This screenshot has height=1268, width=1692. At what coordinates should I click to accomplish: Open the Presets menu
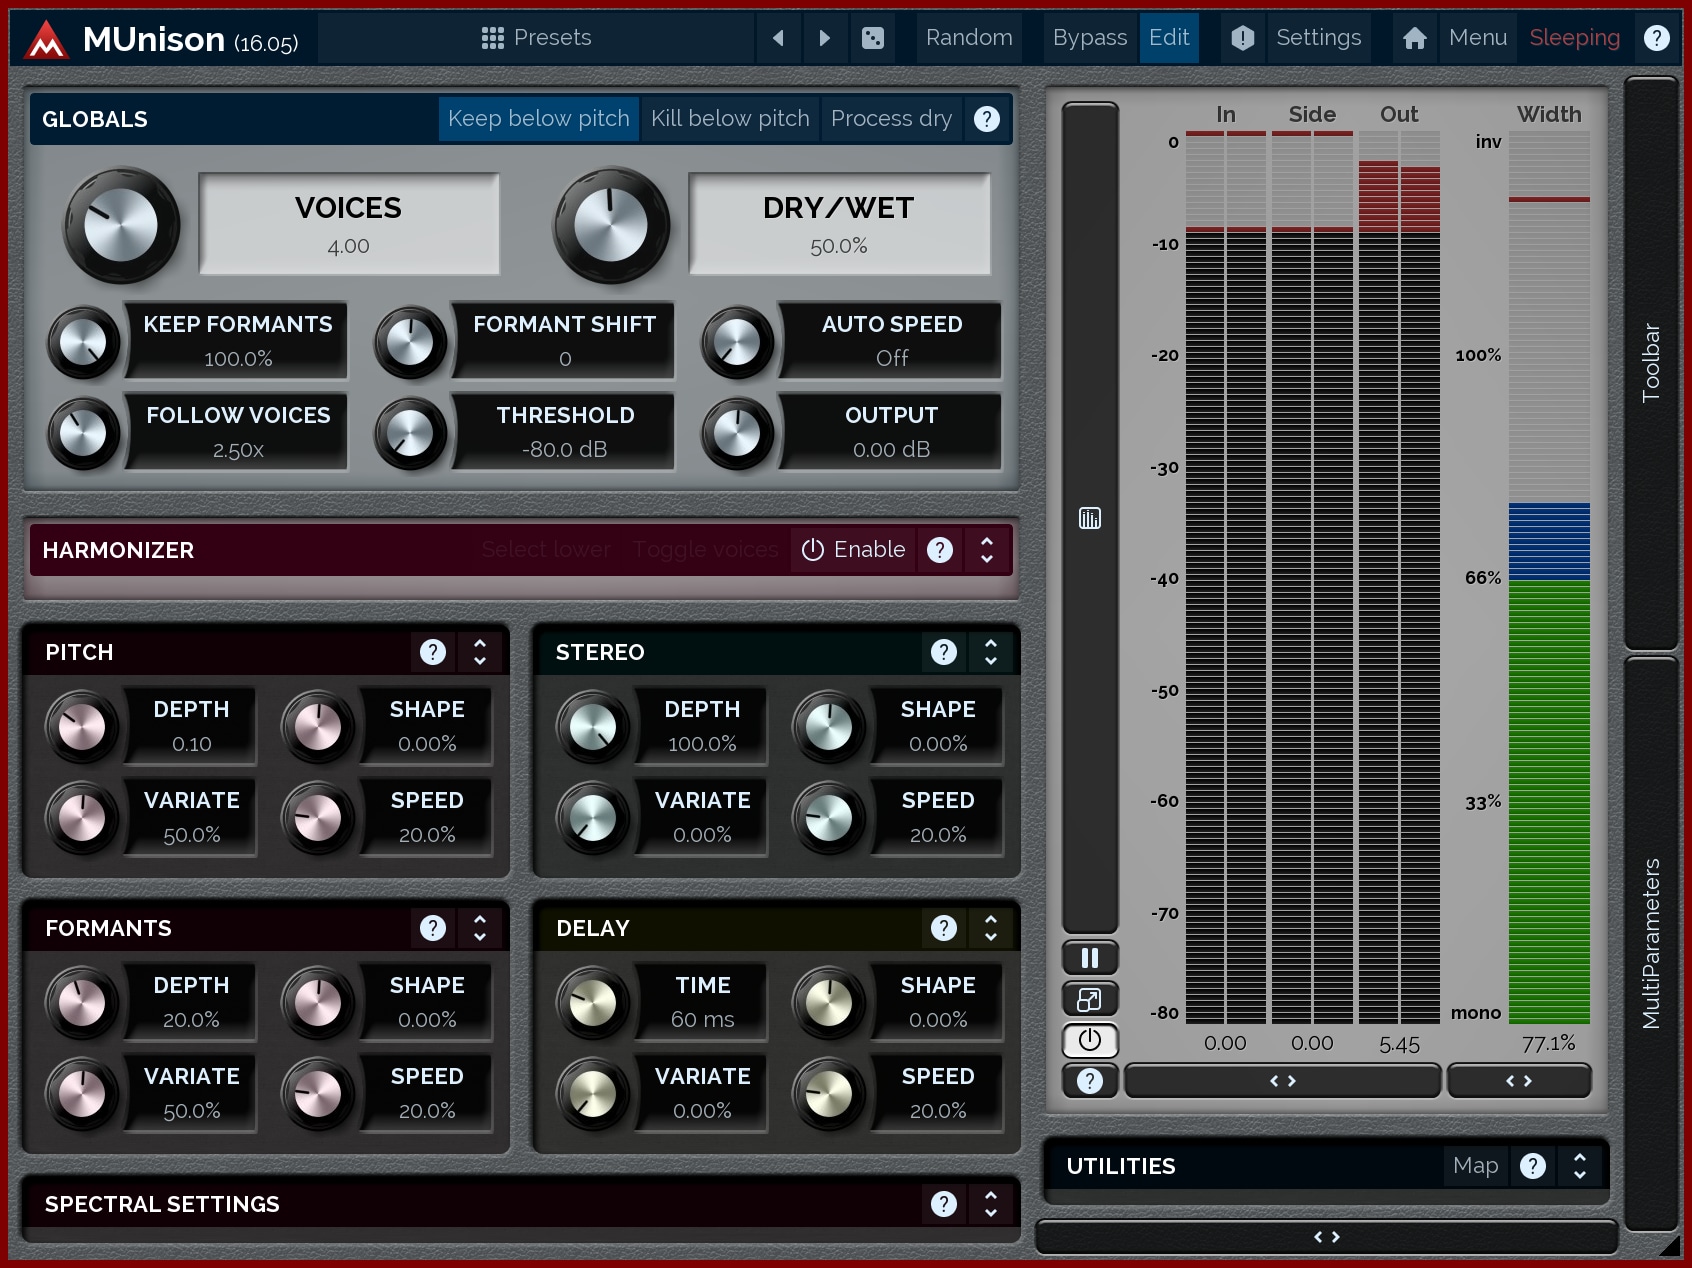[x=536, y=38]
